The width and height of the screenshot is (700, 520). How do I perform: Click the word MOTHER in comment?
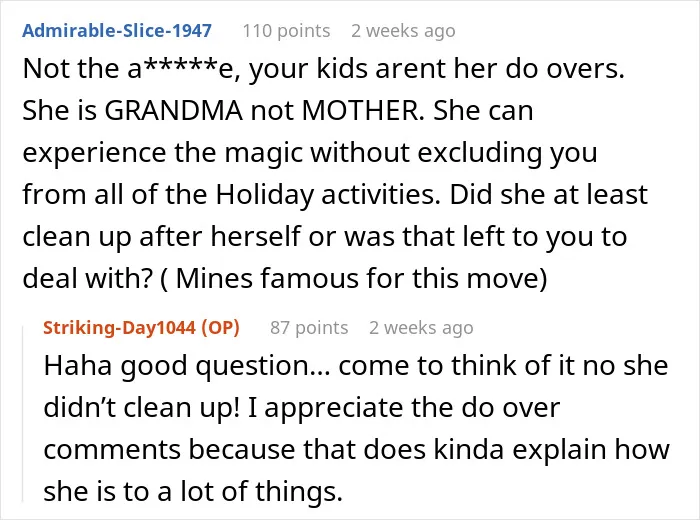point(363,110)
